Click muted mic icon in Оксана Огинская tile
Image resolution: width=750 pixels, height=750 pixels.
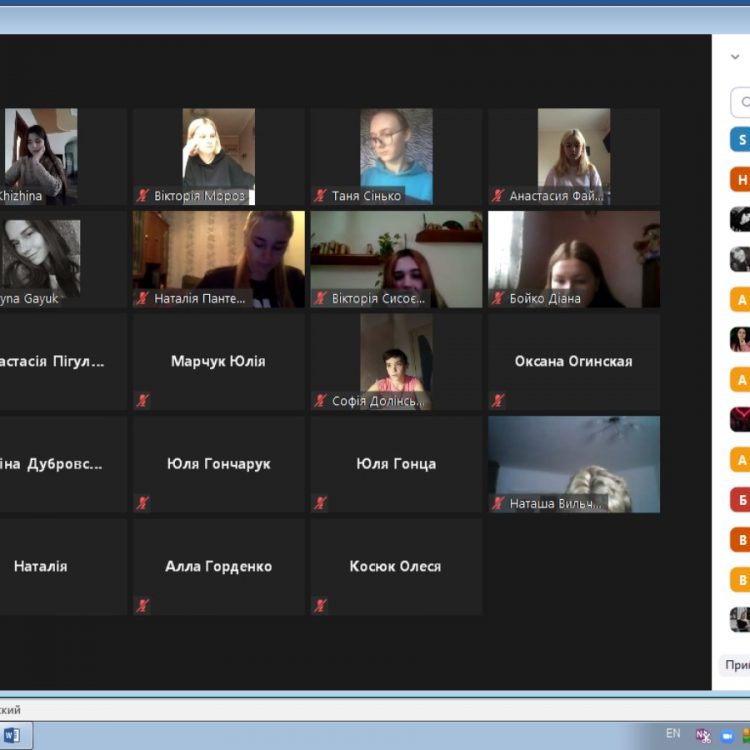(497, 400)
